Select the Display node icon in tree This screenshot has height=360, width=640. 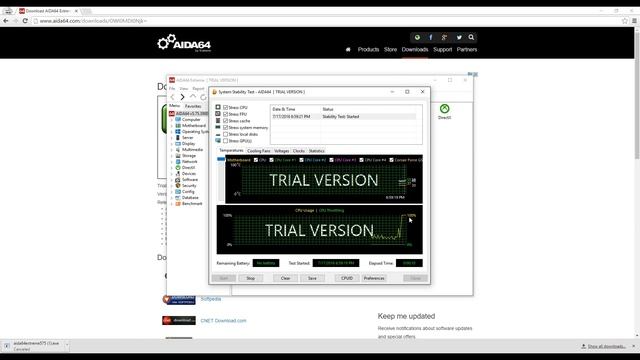pos(178,144)
